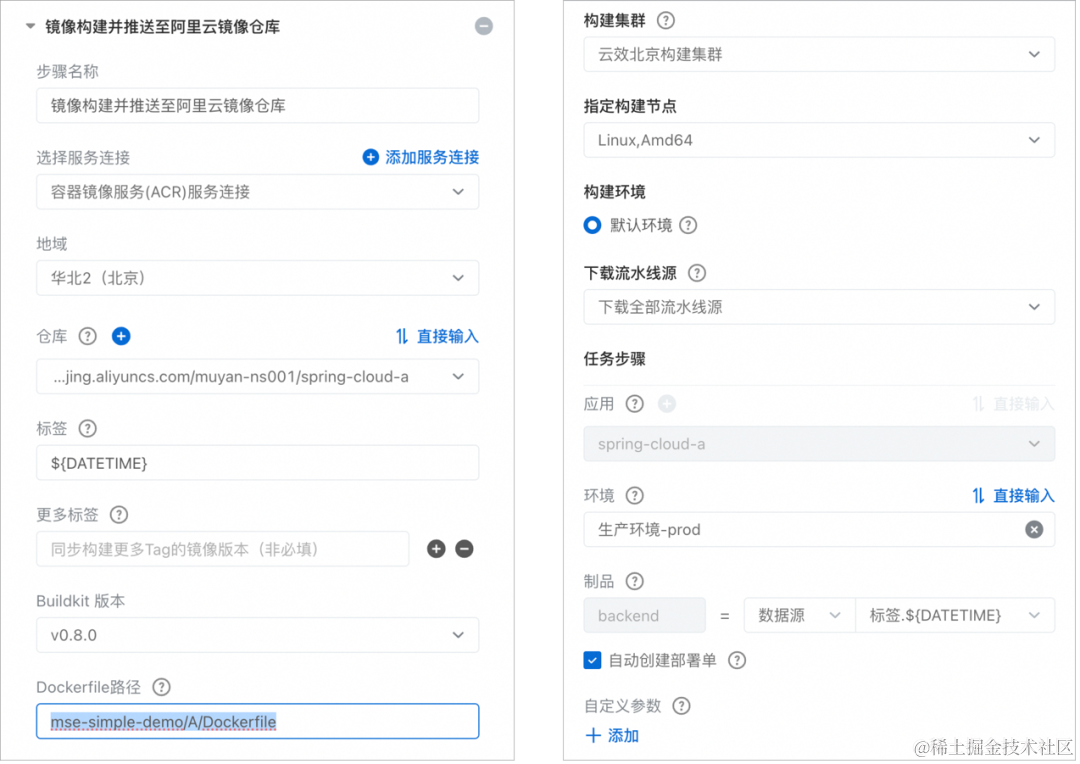Select the 默认环境 radio button

pyautogui.click(x=592, y=225)
